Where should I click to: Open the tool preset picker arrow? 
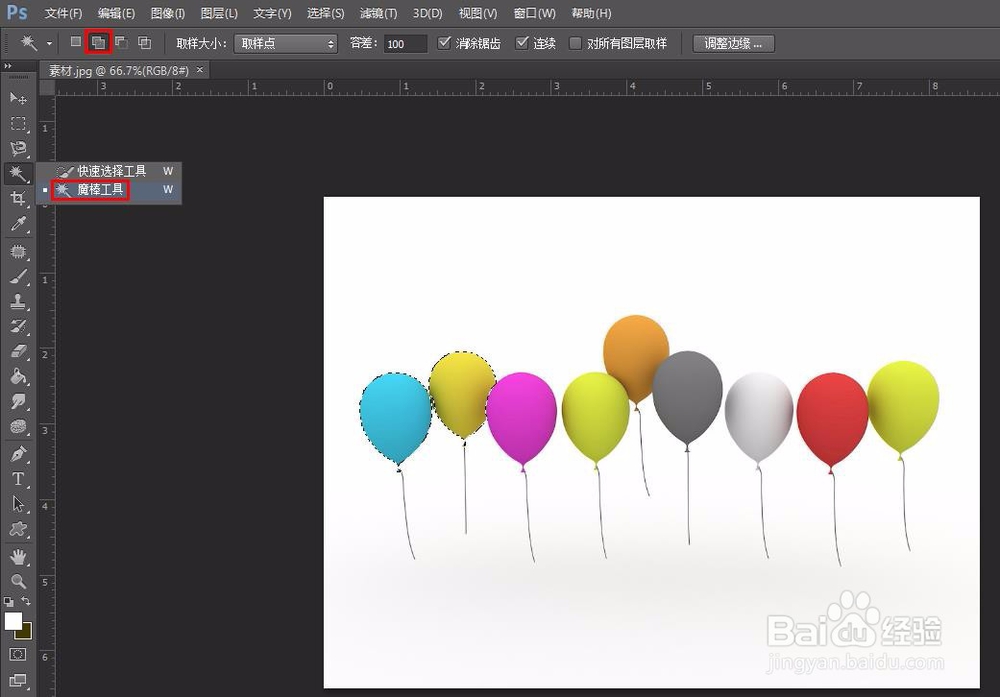click(x=49, y=44)
